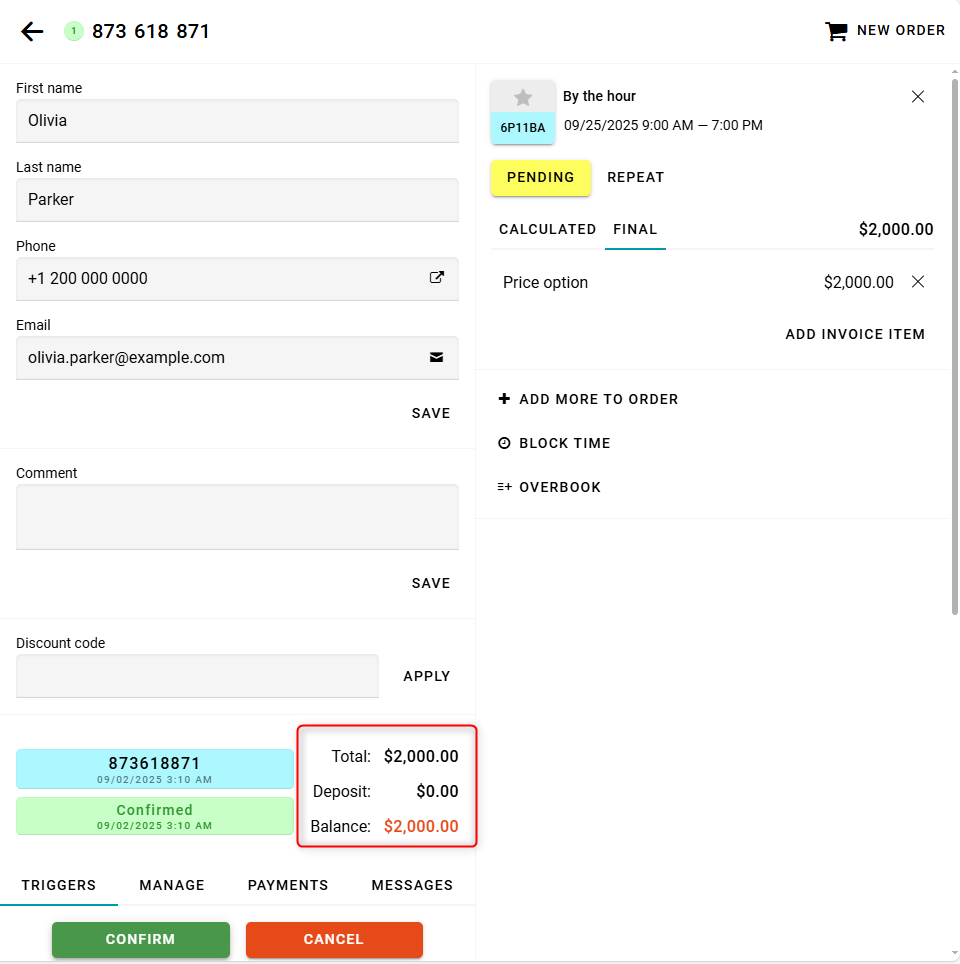Click the Deposit $0.00 value
The height and width of the screenshot is (964, 960).
pos(437,791)
